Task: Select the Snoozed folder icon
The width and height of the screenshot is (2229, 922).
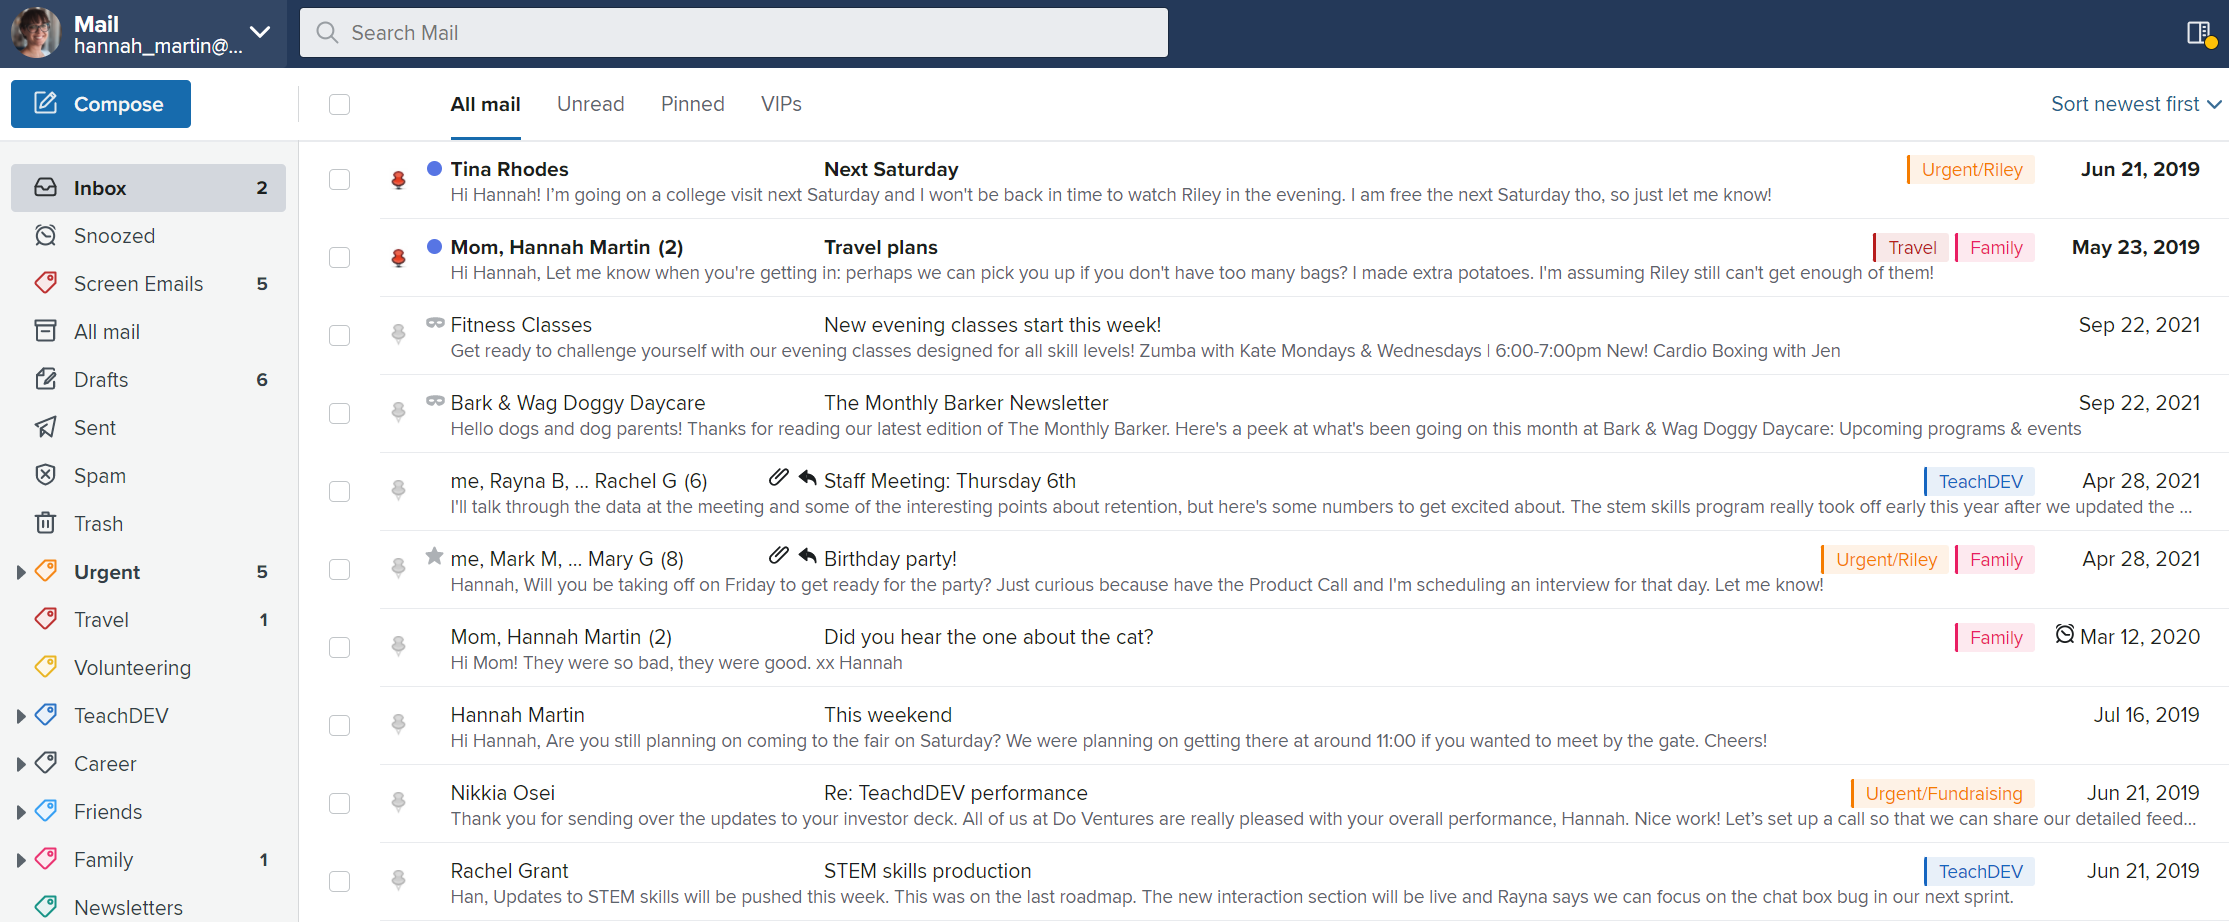Action: (x=46, y=235)
